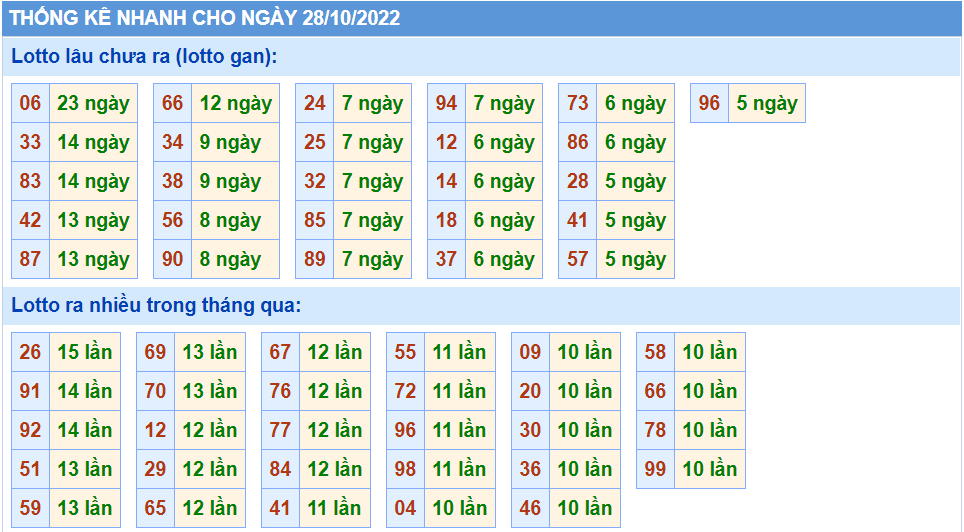
Task: Select the '10 lần' cell beside number 78
Action: pos(710,430)
